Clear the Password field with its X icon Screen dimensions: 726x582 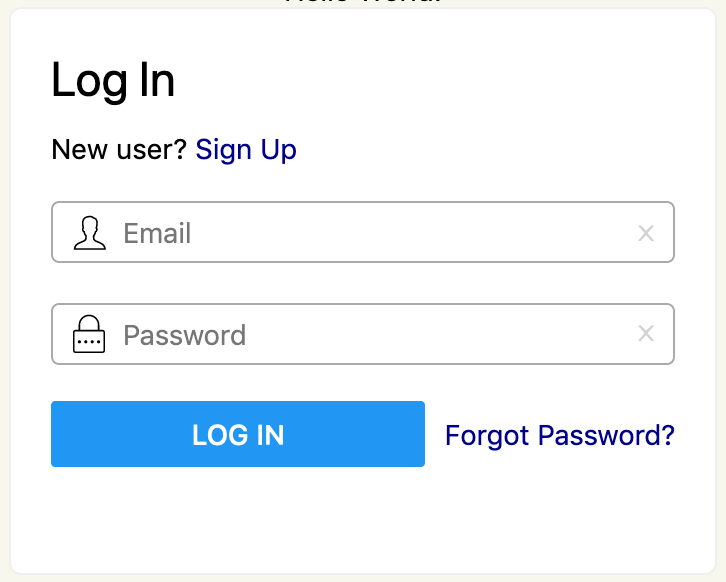646,333
